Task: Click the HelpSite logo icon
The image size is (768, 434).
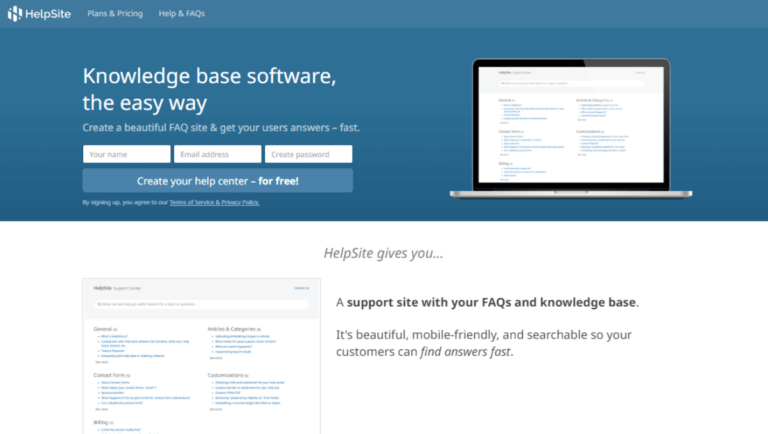Action: 15,13
